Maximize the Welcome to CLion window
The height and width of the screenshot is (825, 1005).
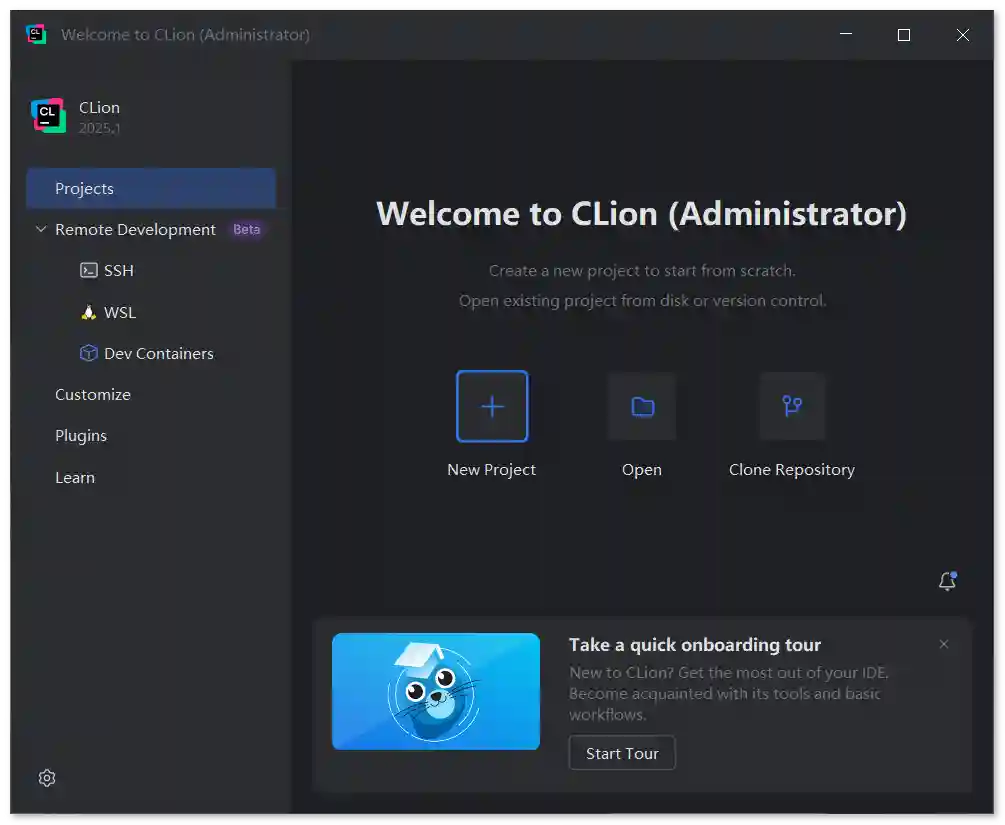click(904, 35)
